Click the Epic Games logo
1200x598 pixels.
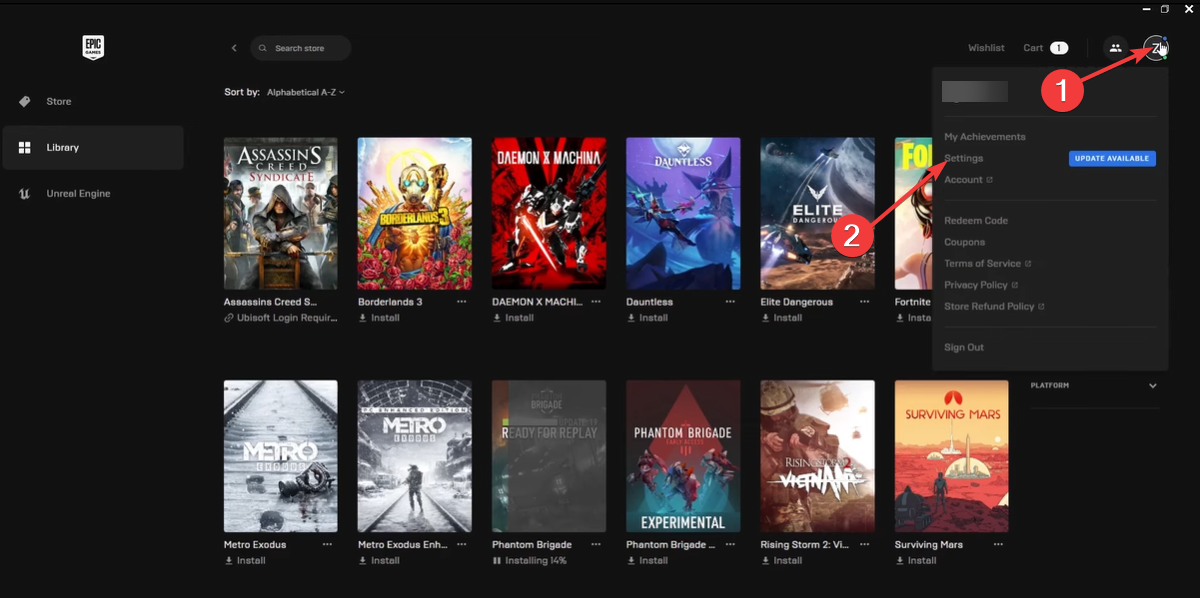pyautogui.click(x=93, y=46)
